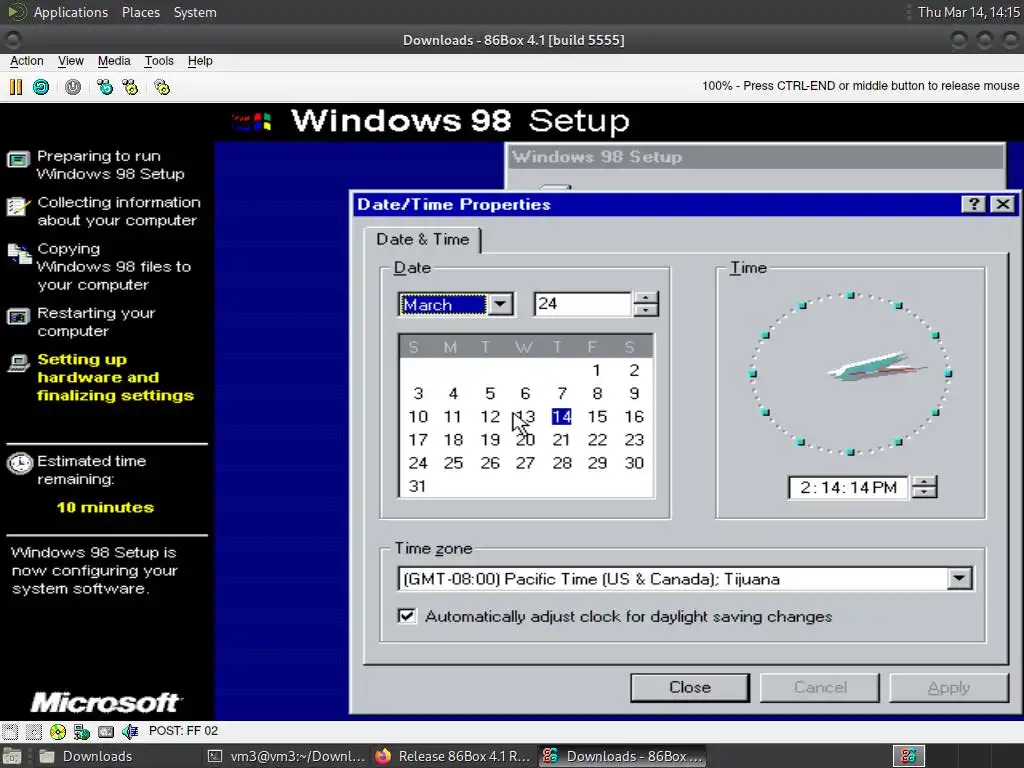Open the Tools menu
This screenshot has height=768, width=1024.
pos(159,61)
